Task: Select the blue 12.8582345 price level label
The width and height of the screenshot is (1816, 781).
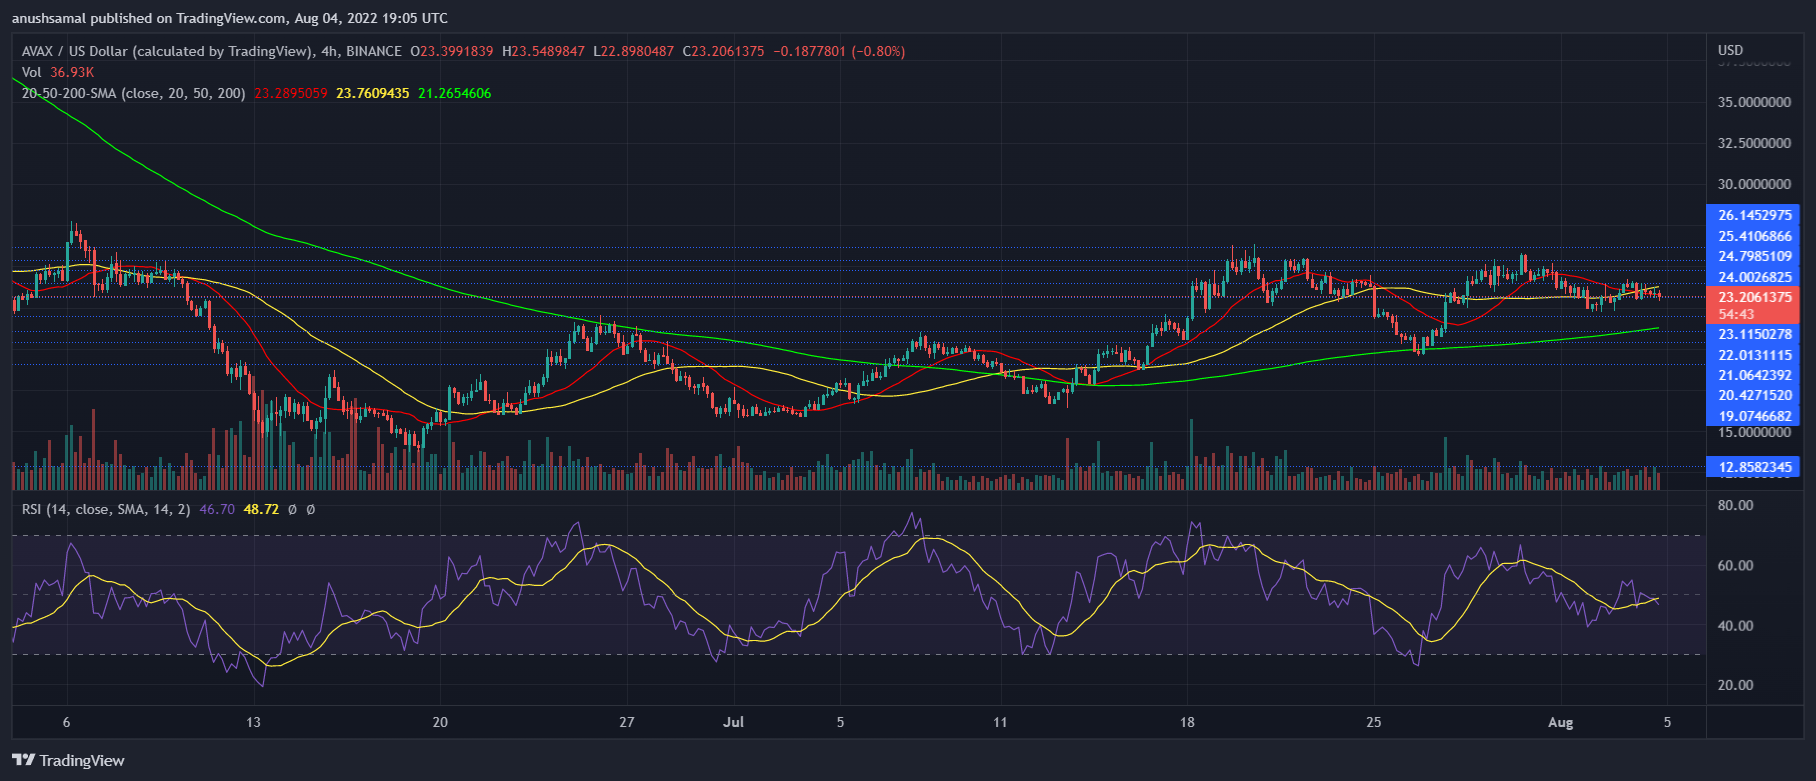Action: click(x=1754, y=467)
